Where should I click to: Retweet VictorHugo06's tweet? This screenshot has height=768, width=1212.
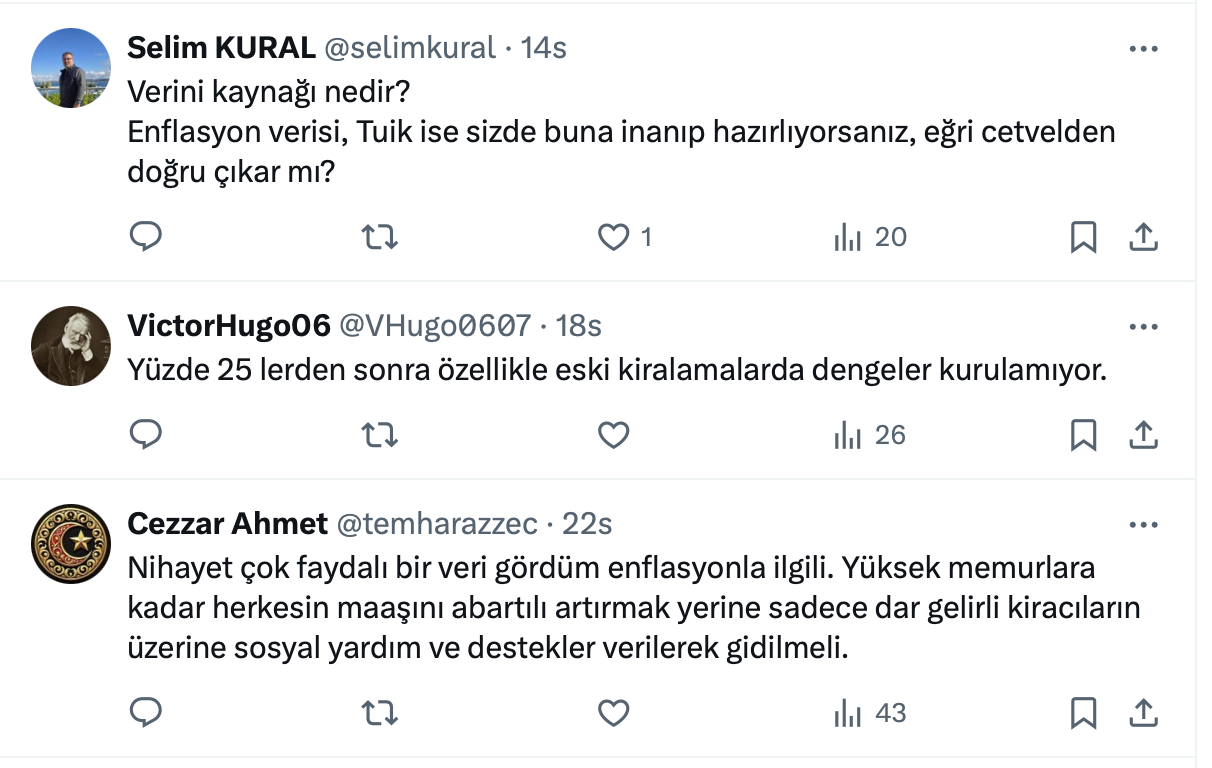tap(380, 435)
